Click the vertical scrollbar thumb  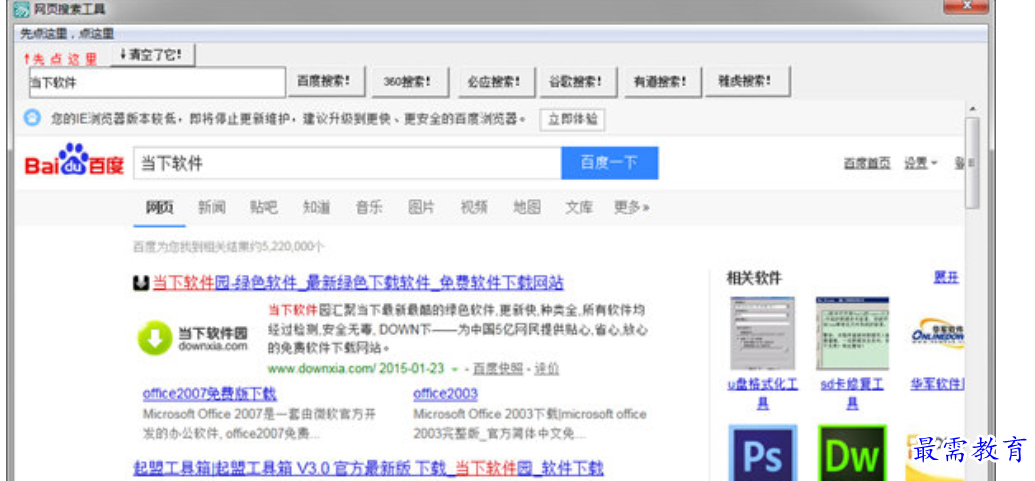pyautogui.click(x=972, y=163)
